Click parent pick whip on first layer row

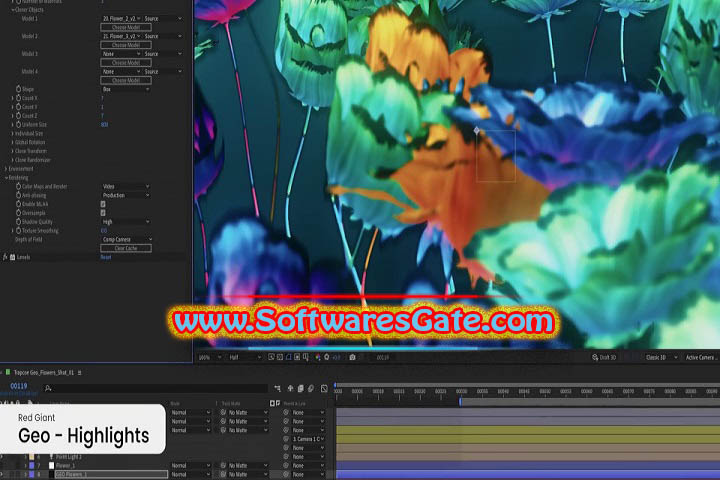tap(286, 412)
